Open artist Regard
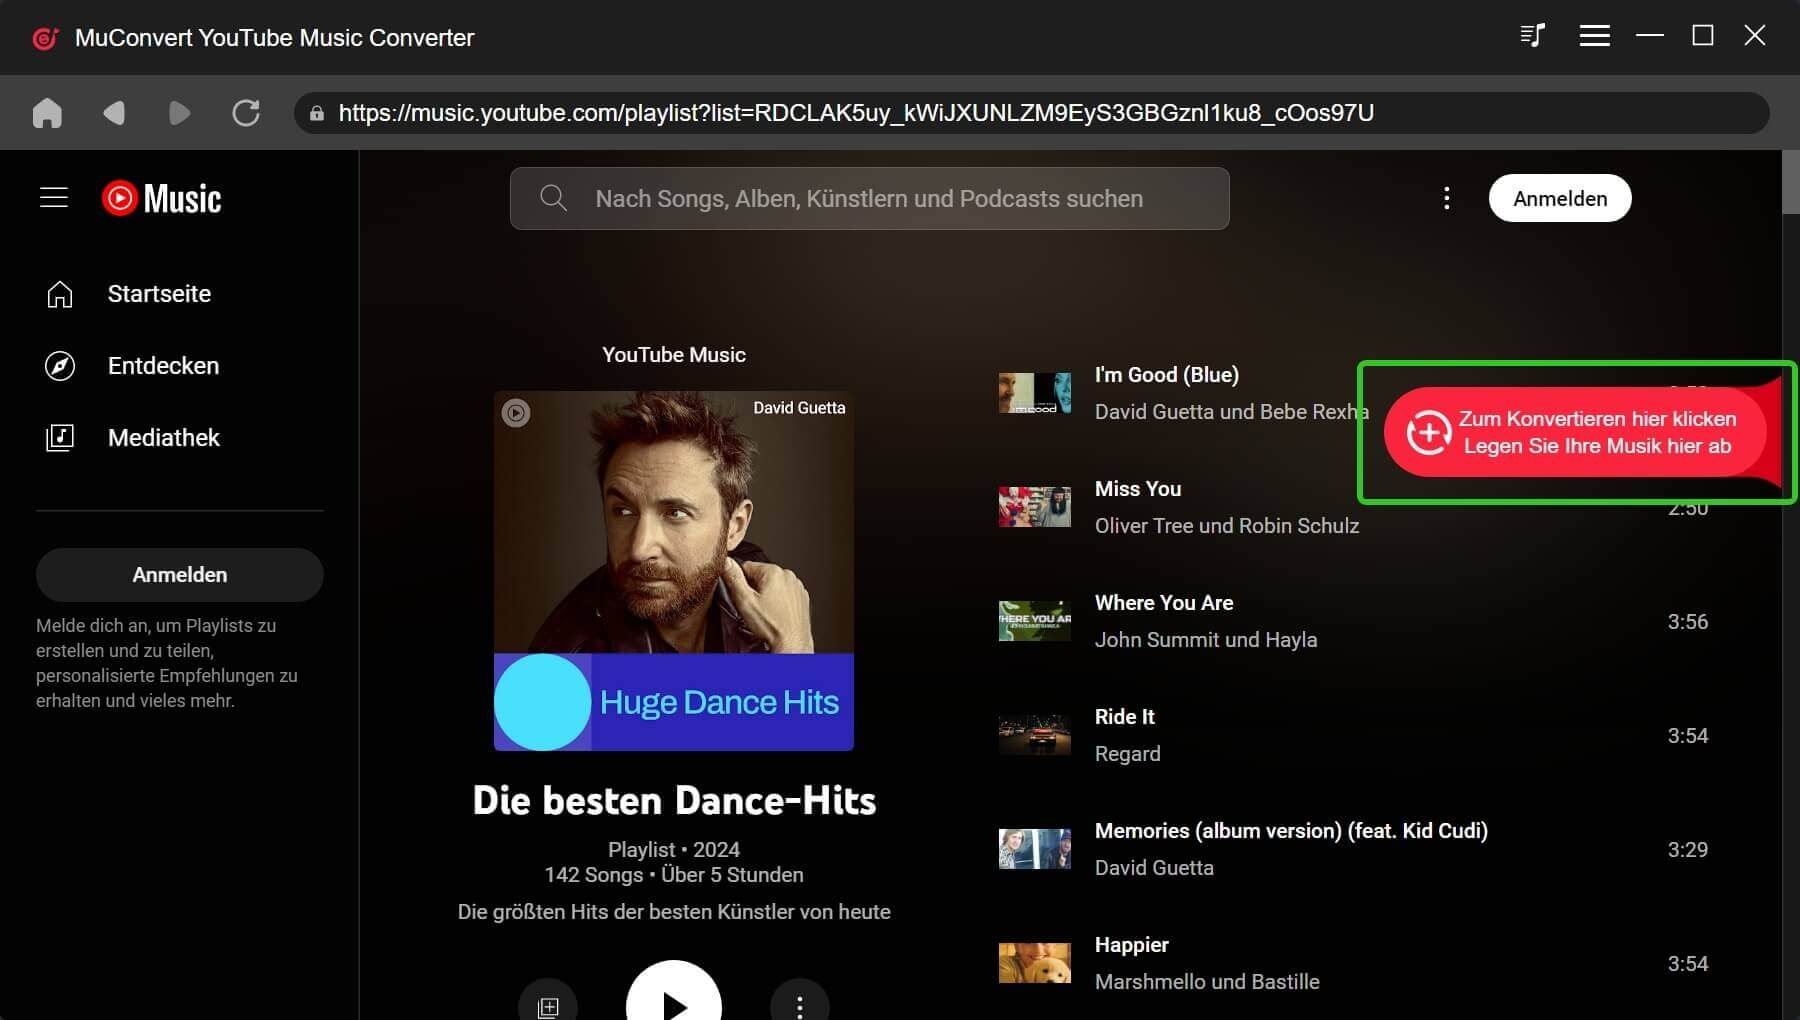 coord(1128,754)
